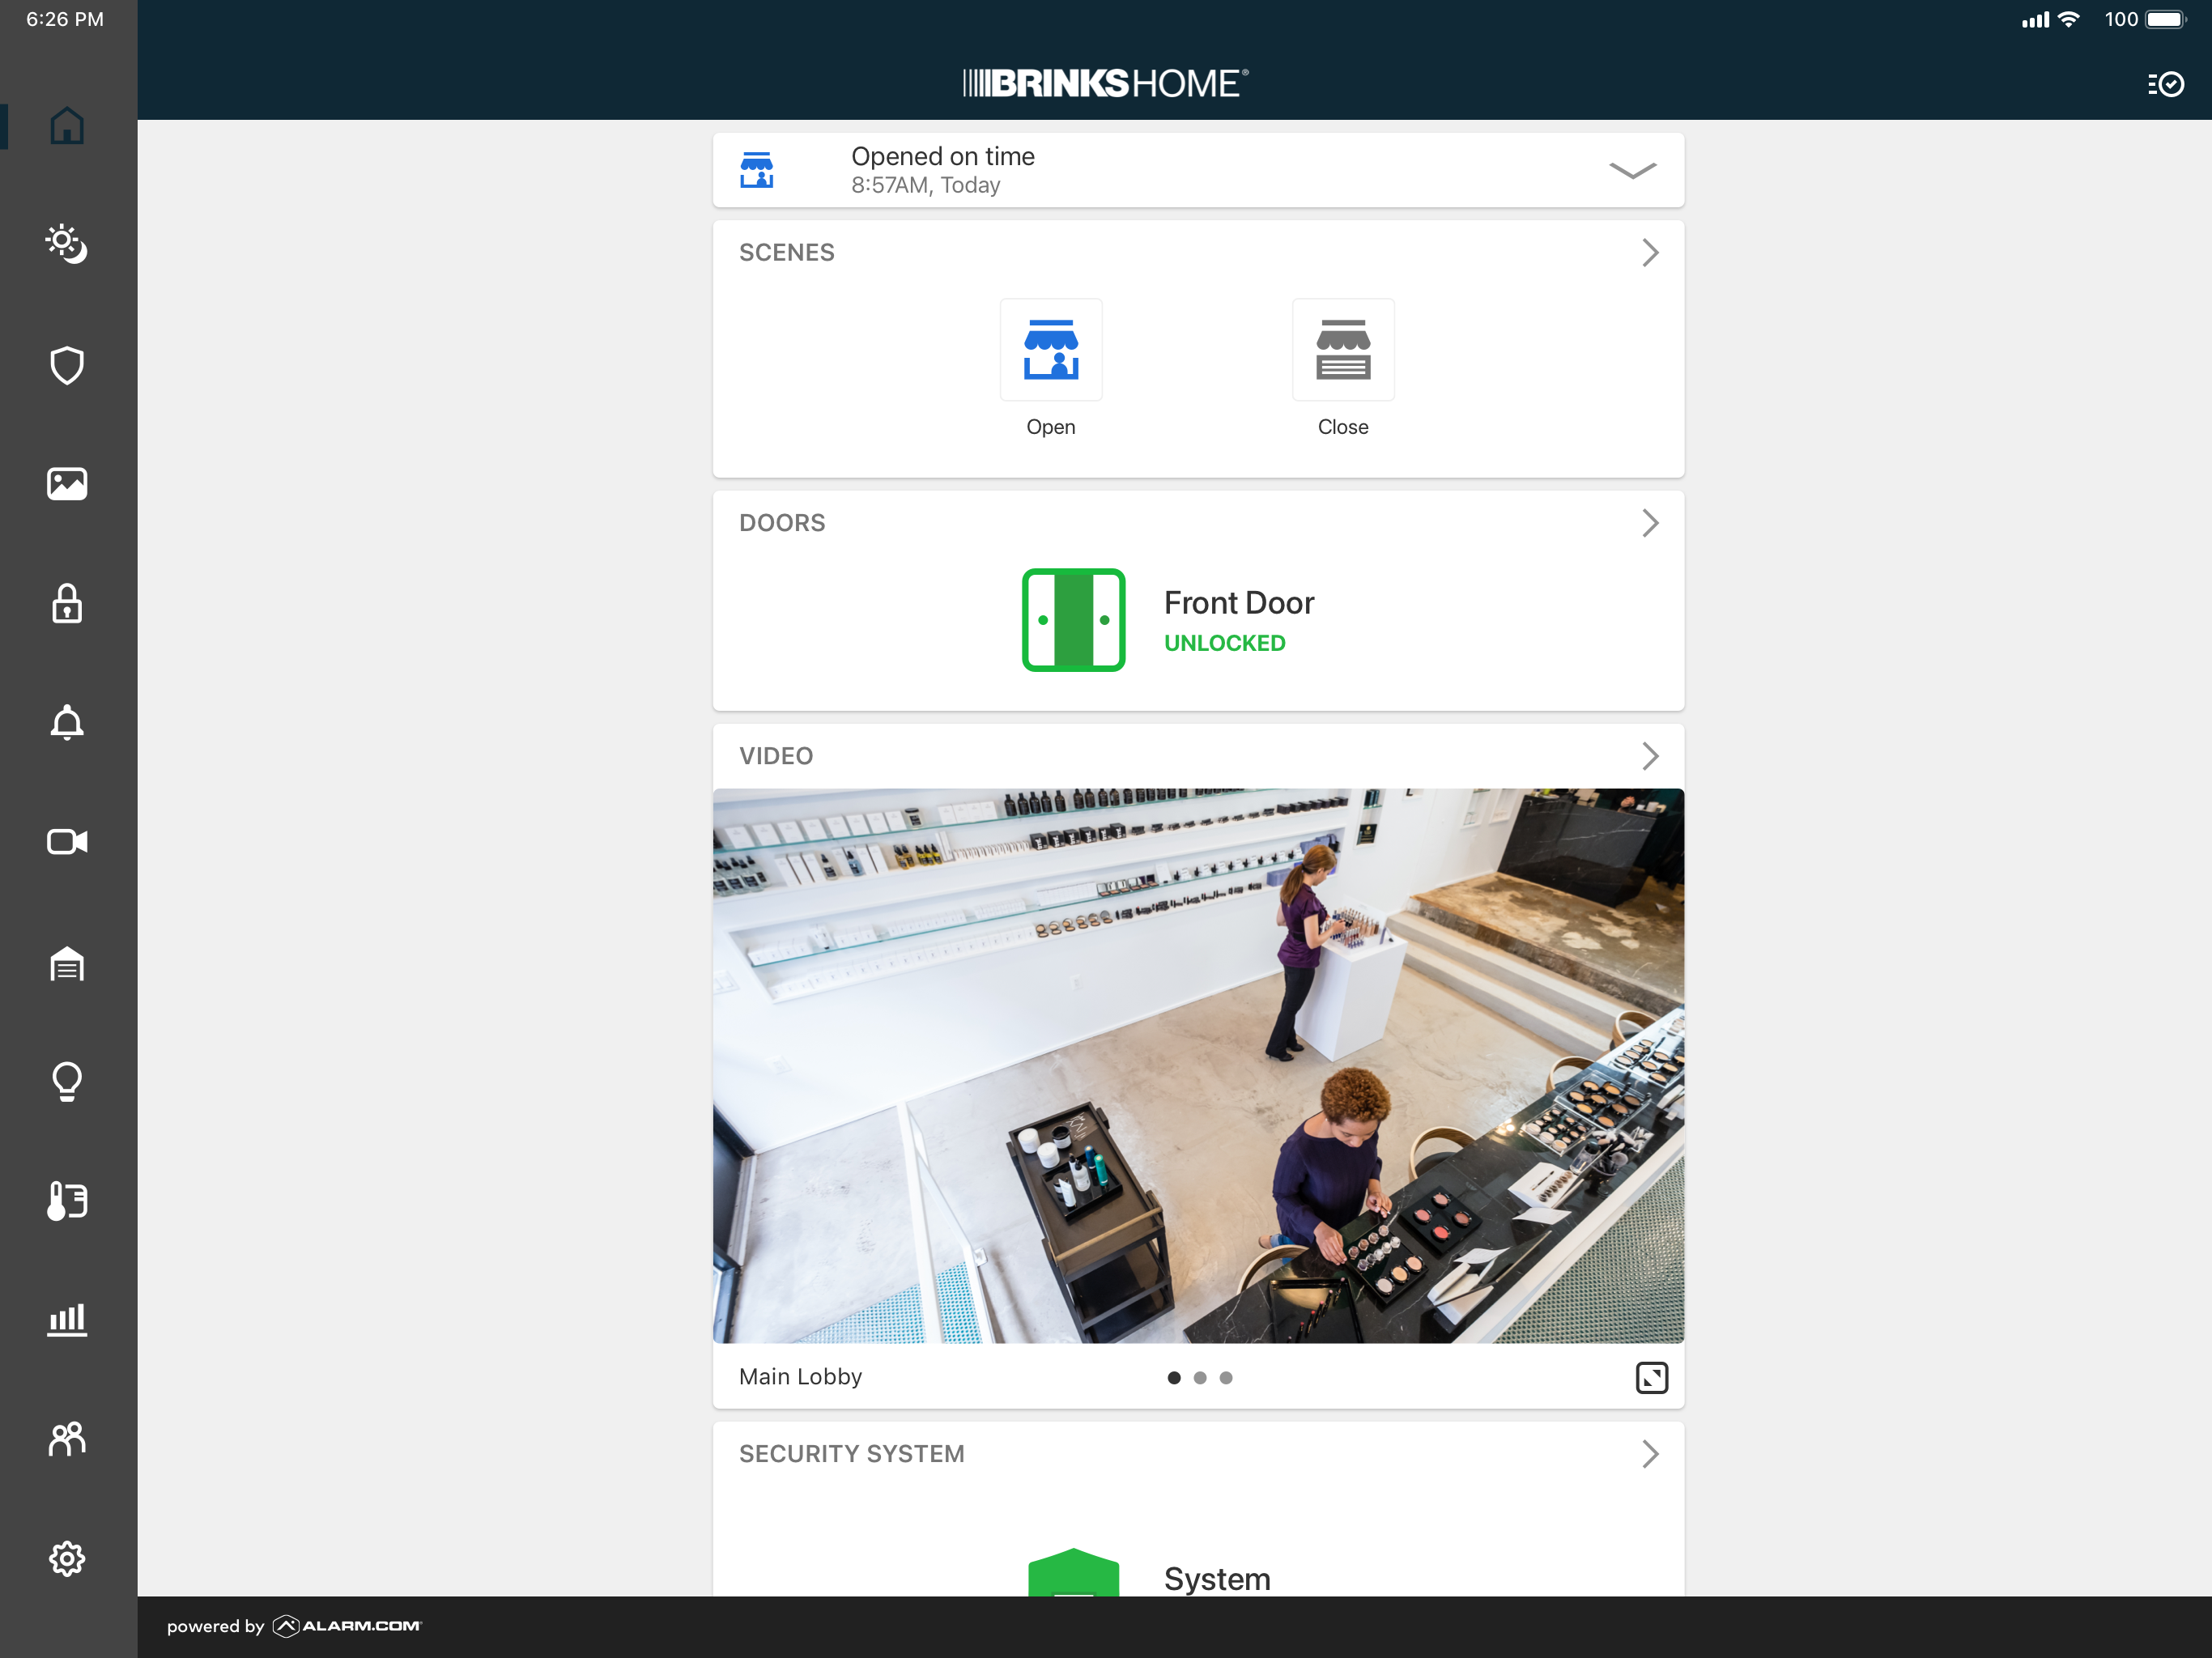Viewport: 2212px width, 1658px height.
Task: Expand the Main Lobby video to fullscreen
Action: pyautogui.click(x=1651, y=1377)
